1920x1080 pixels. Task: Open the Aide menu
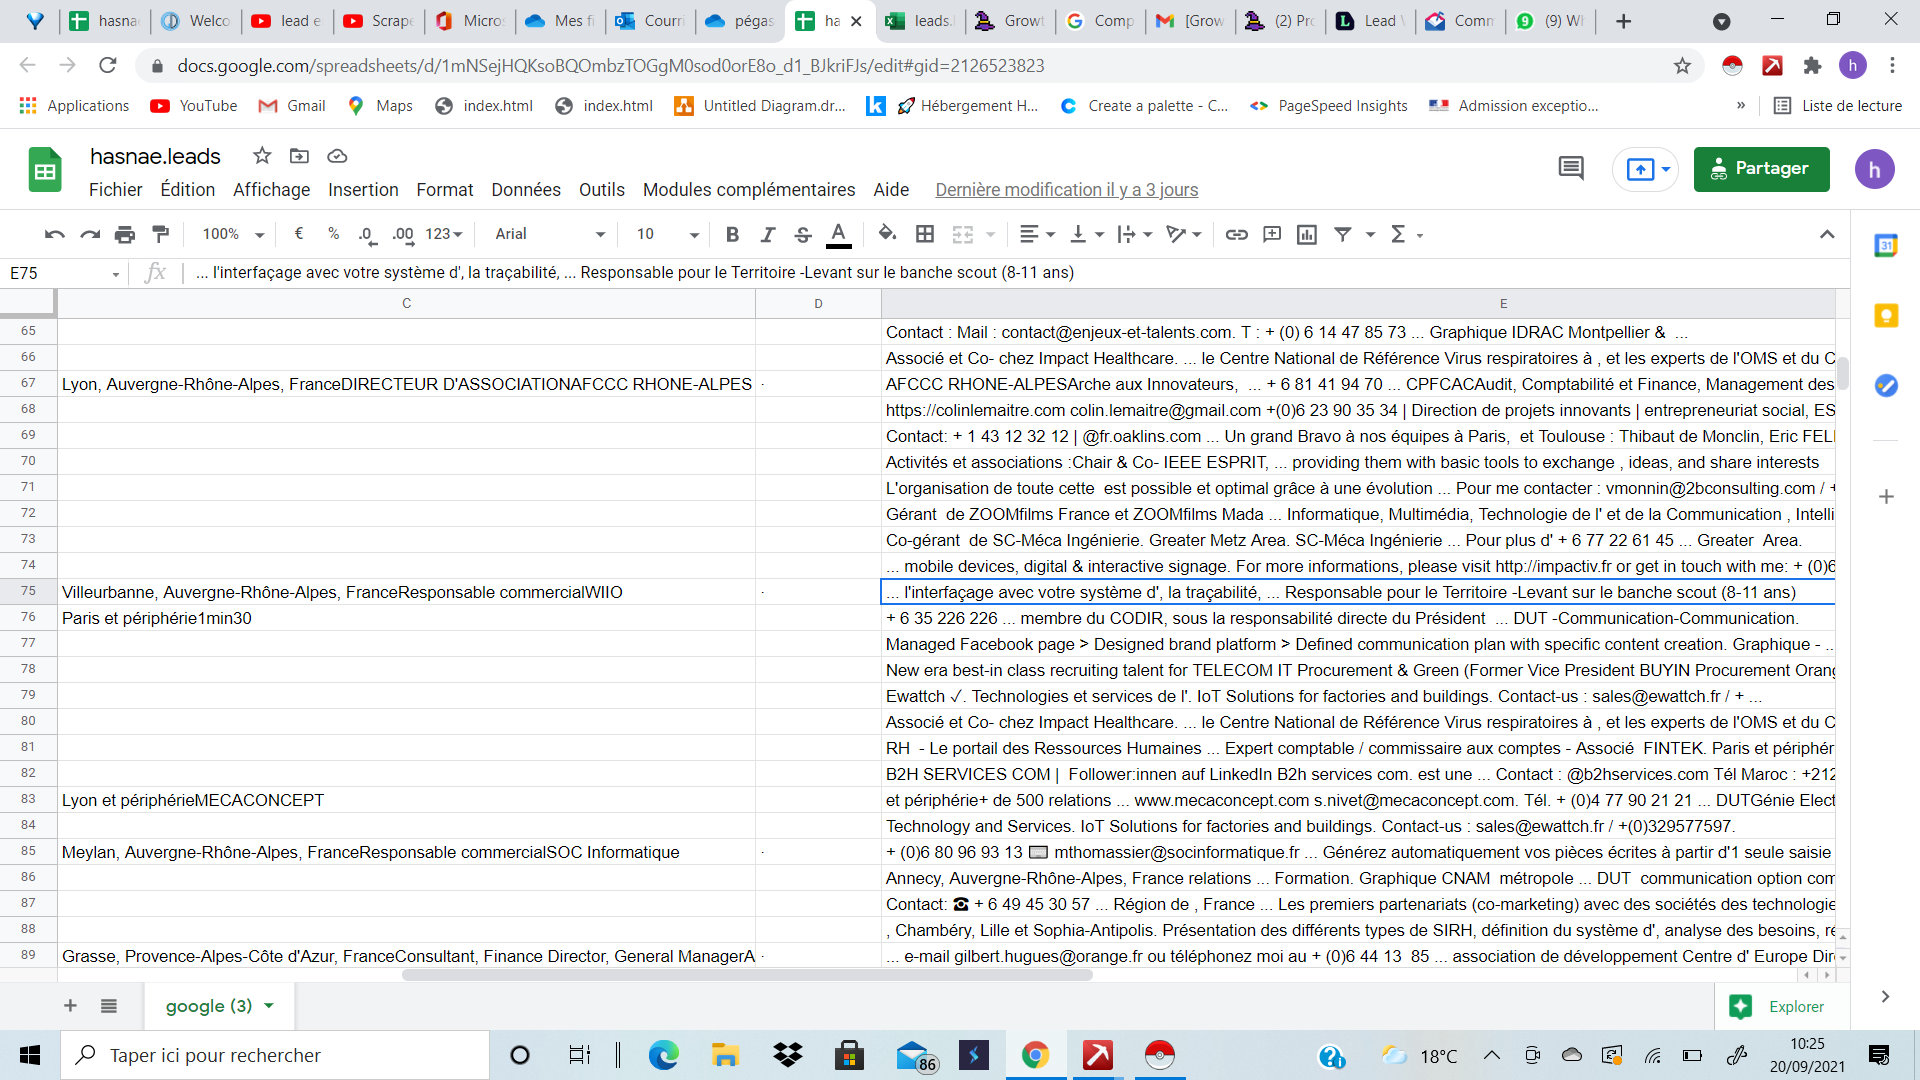[x=891, y=190]
